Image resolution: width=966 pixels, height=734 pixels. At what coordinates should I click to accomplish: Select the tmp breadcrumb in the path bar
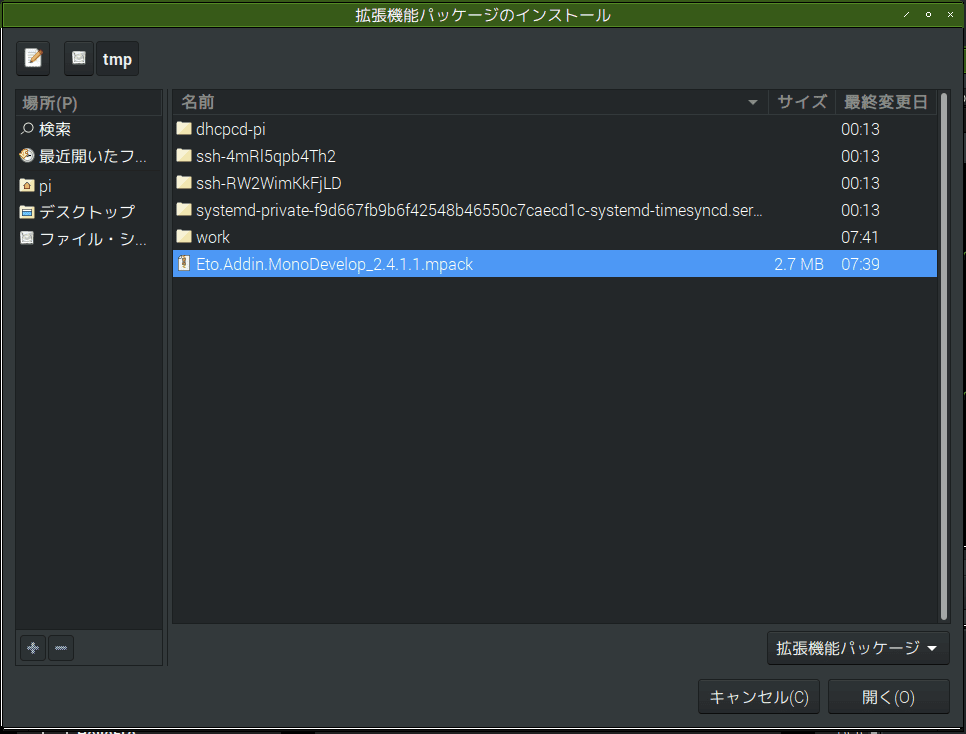click(117, 58)
